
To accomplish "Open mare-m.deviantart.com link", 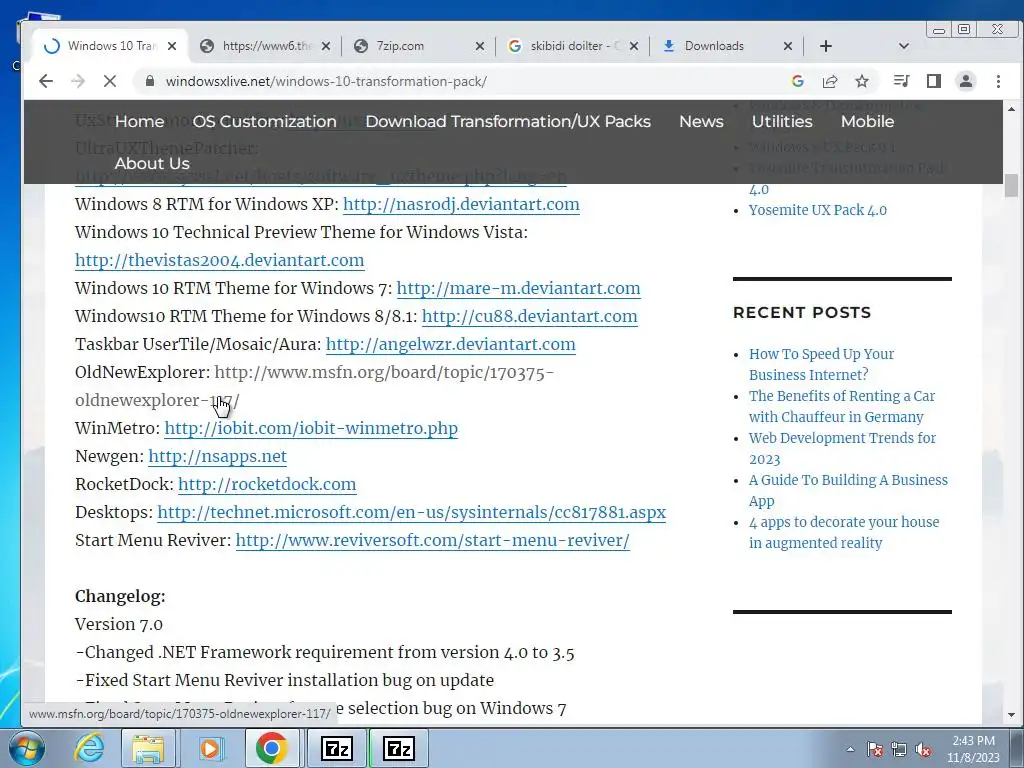I will [519, 289].
